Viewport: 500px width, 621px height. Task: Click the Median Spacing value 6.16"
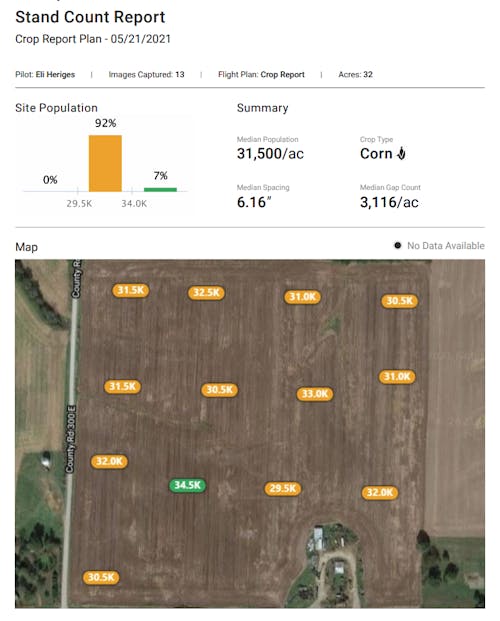tap(254, 202)
